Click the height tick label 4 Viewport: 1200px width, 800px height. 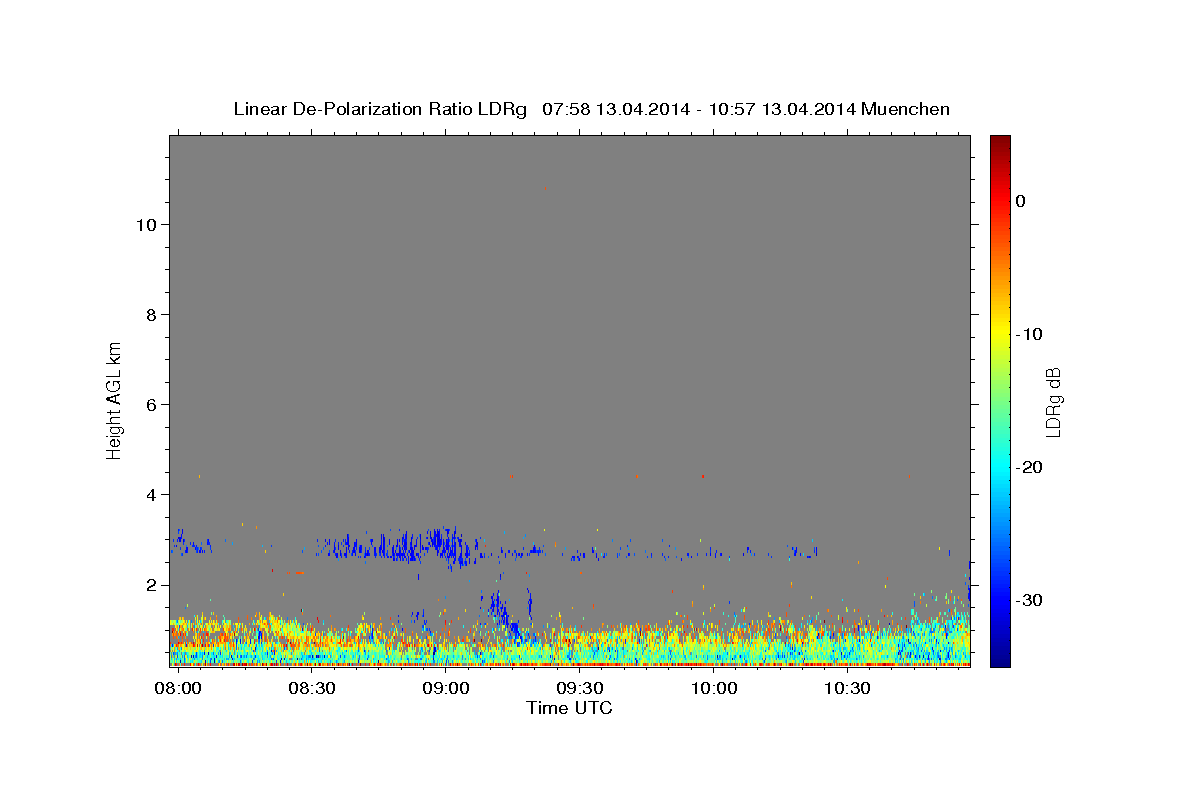pyautogui.click(x=149, y=494)
